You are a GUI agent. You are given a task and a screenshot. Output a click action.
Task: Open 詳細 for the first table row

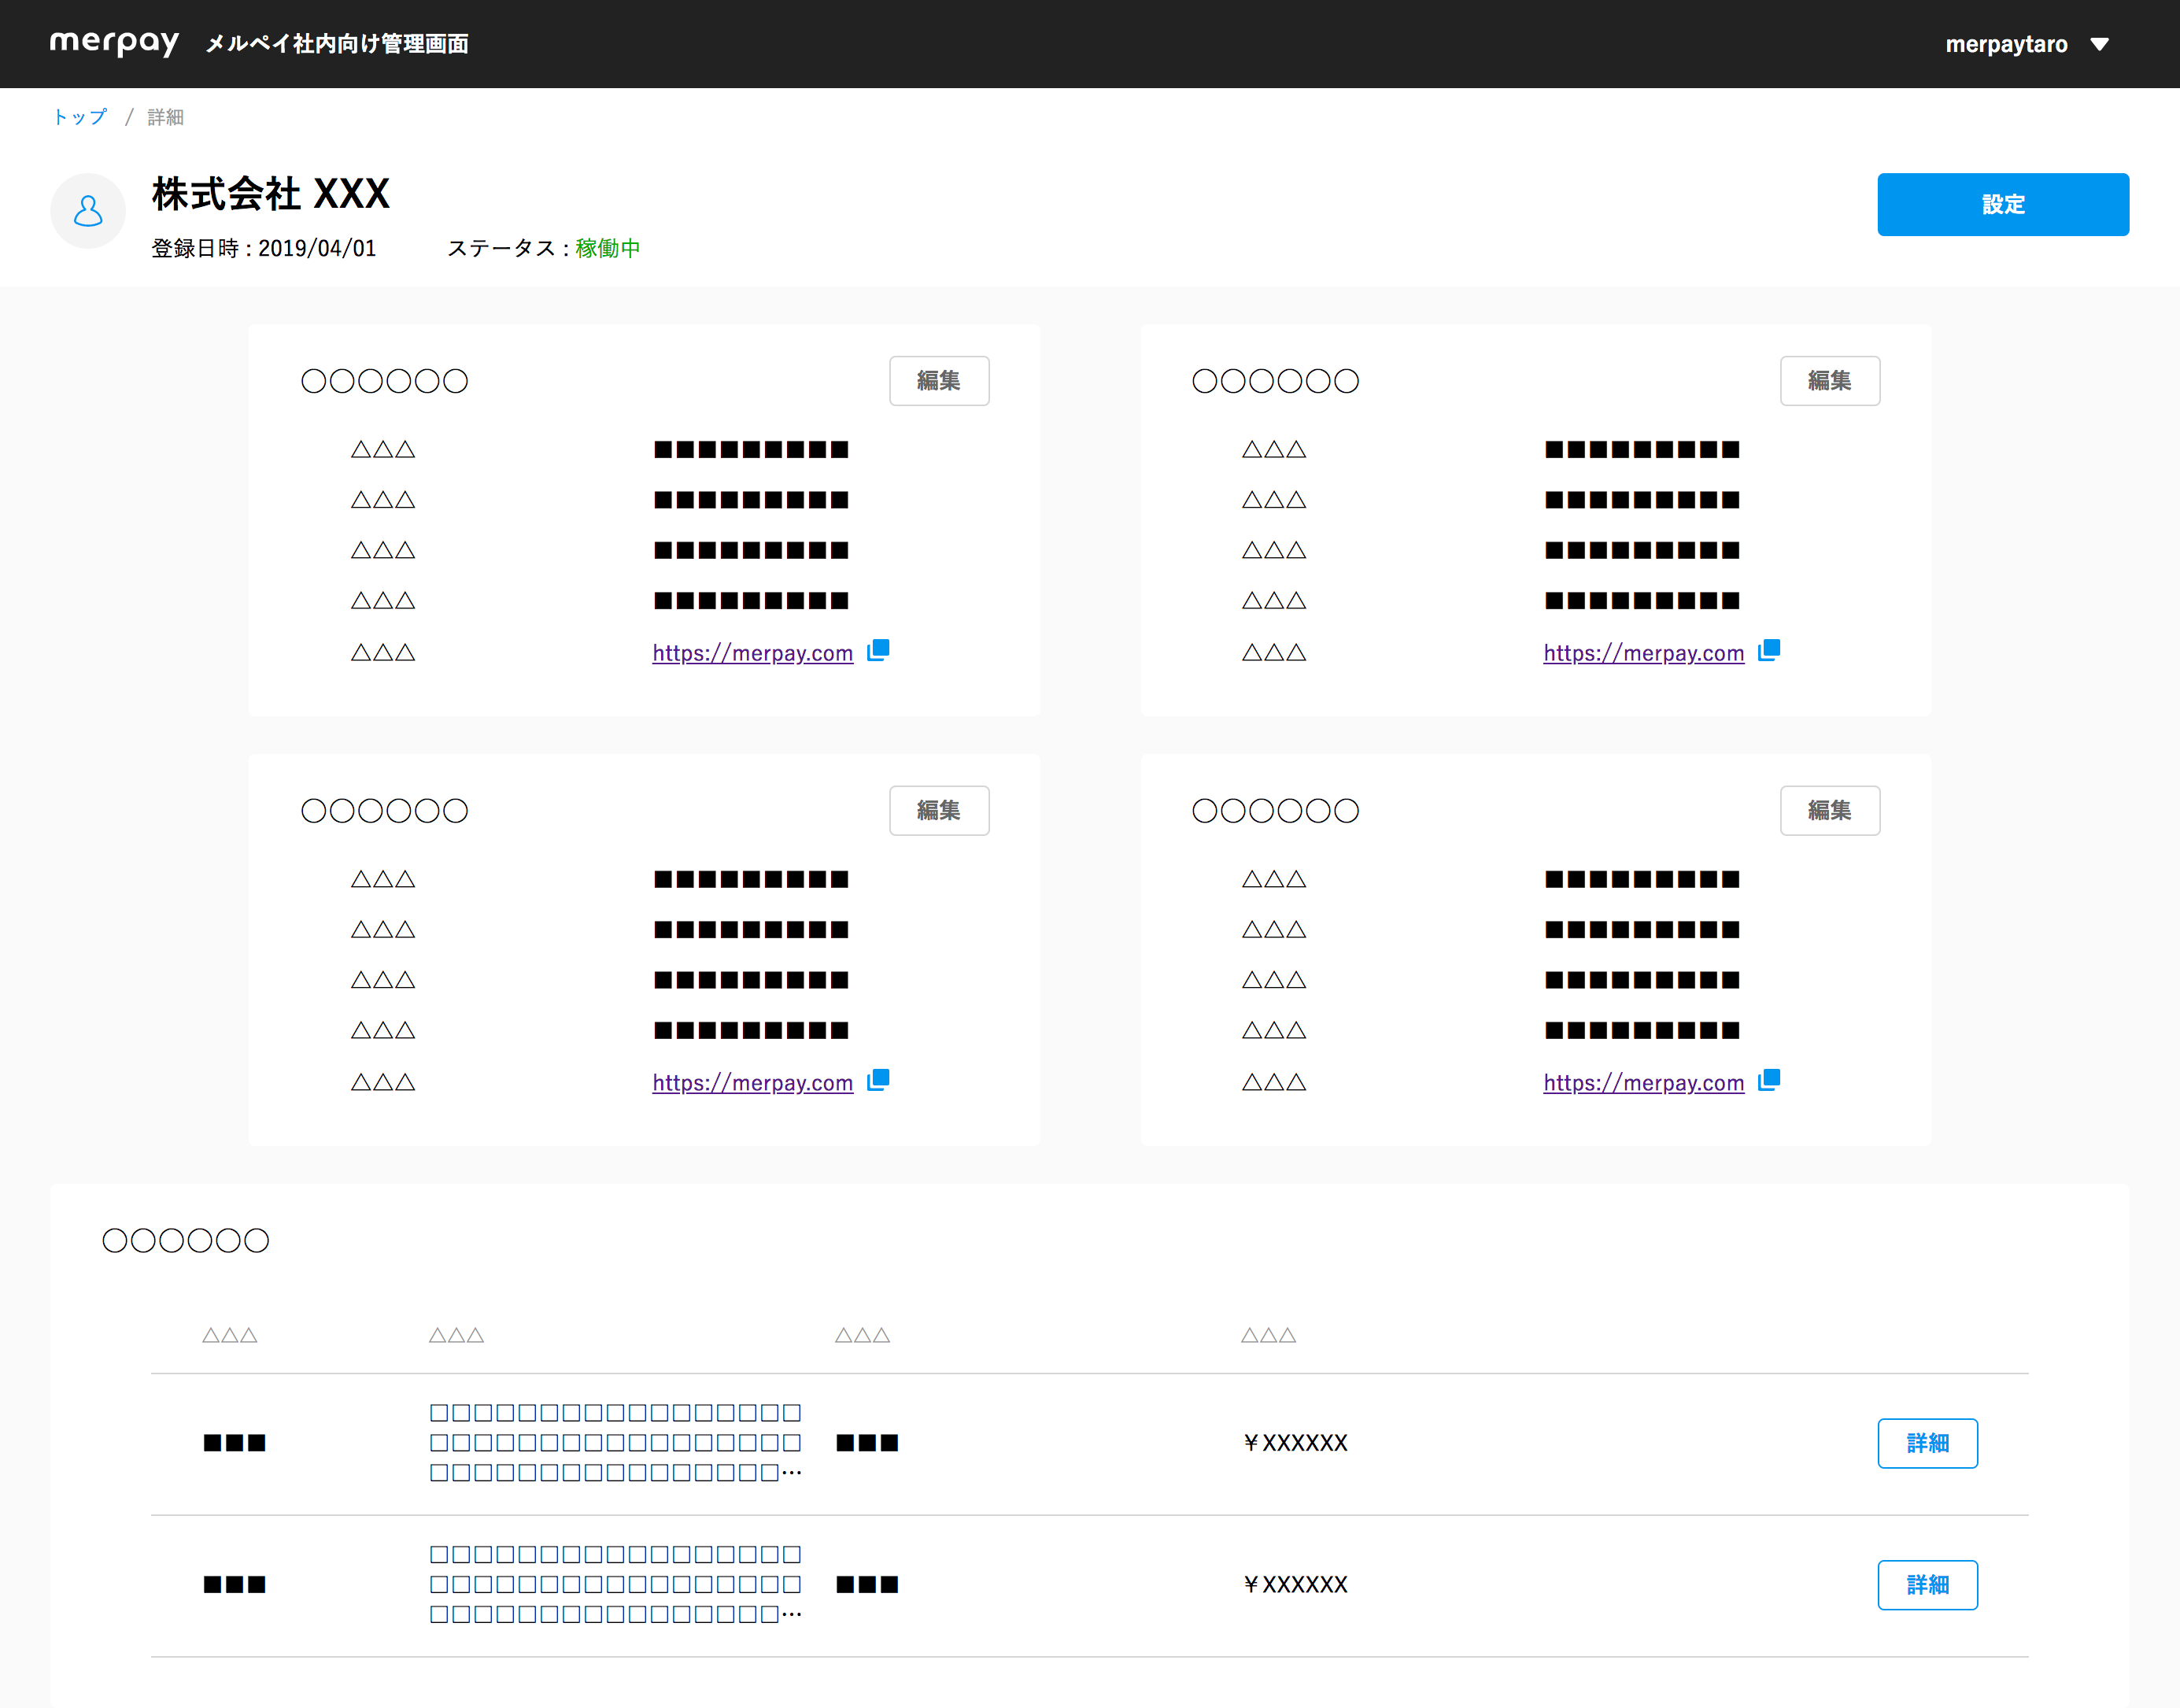[1927, 1443]
